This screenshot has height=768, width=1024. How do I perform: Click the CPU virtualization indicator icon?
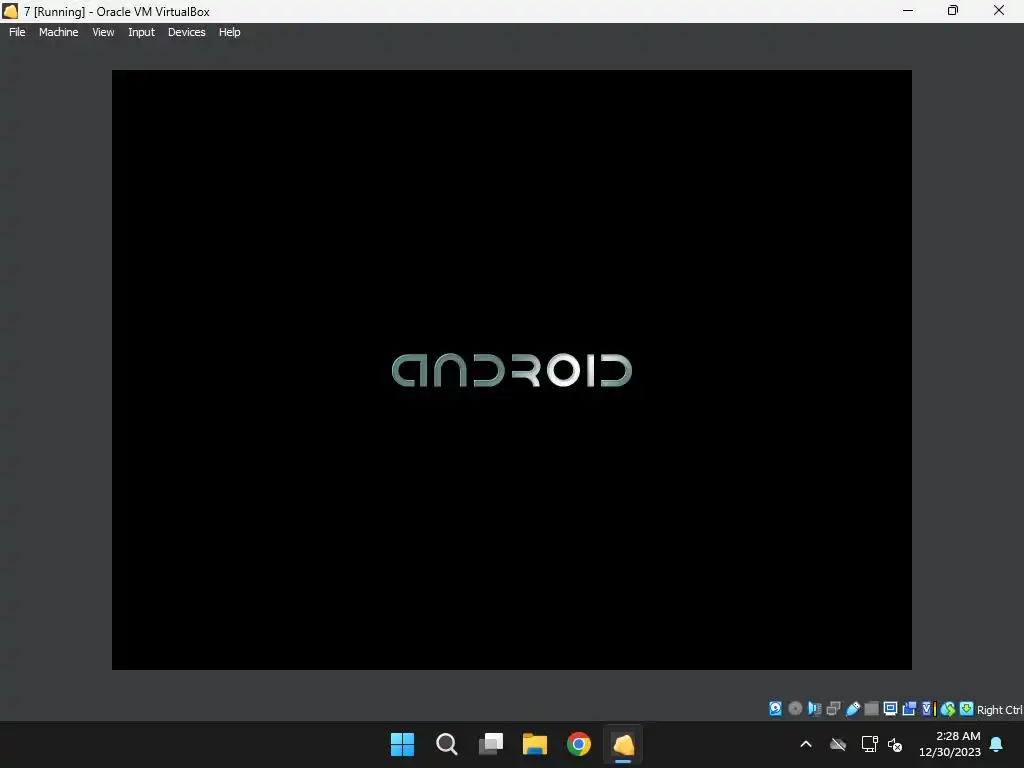pyautogui.click(x=929, y=709)
